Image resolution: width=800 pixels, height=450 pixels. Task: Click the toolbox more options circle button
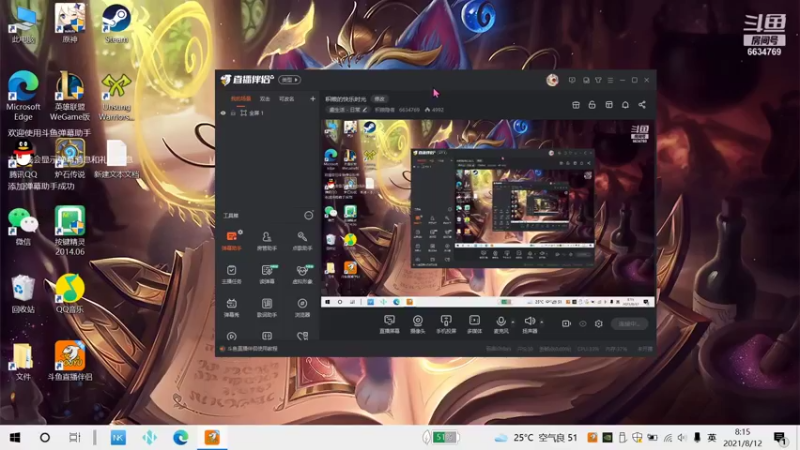(308, 215)
